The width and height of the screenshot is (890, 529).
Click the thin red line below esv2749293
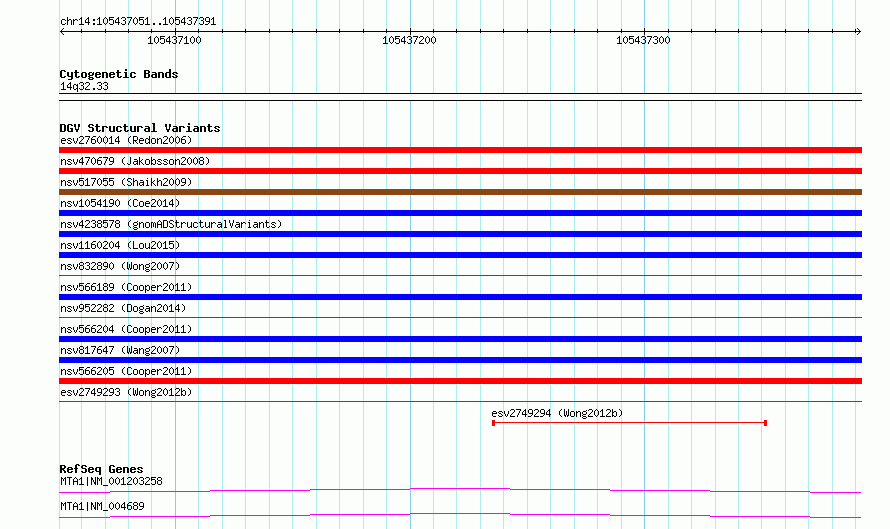tap(460, 402)
